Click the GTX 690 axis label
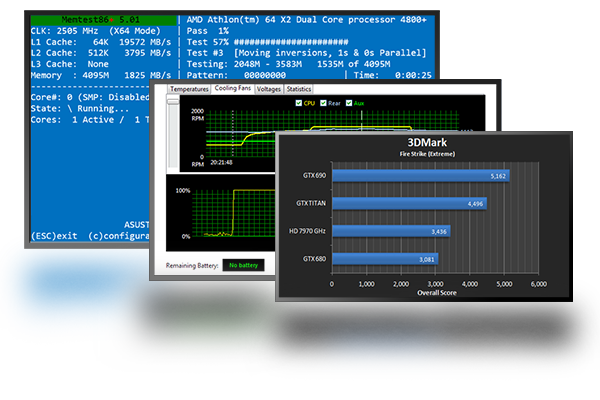Screen dimensions: 600x400 314,175
